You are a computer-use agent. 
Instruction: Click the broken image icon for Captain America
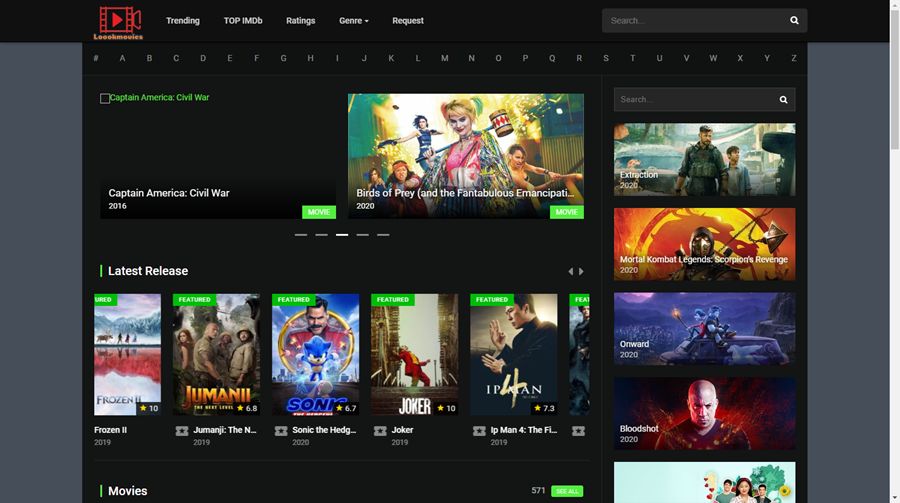(x=104, y=98)
